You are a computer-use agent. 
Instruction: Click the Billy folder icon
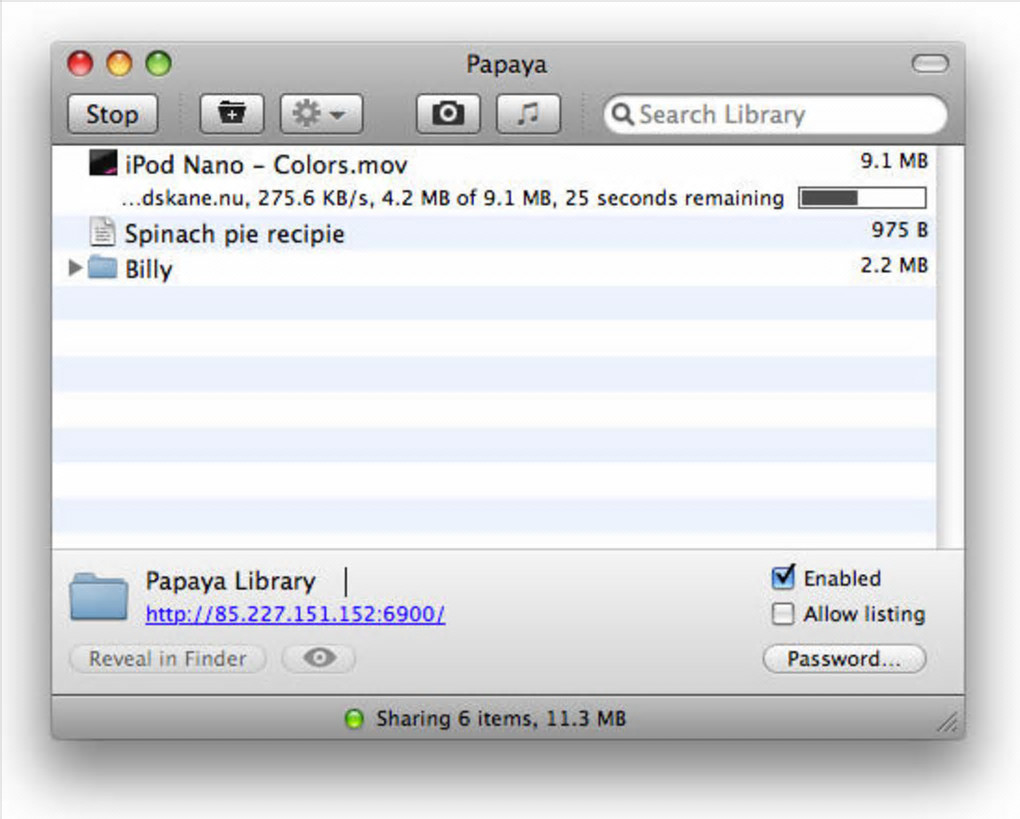102,267
